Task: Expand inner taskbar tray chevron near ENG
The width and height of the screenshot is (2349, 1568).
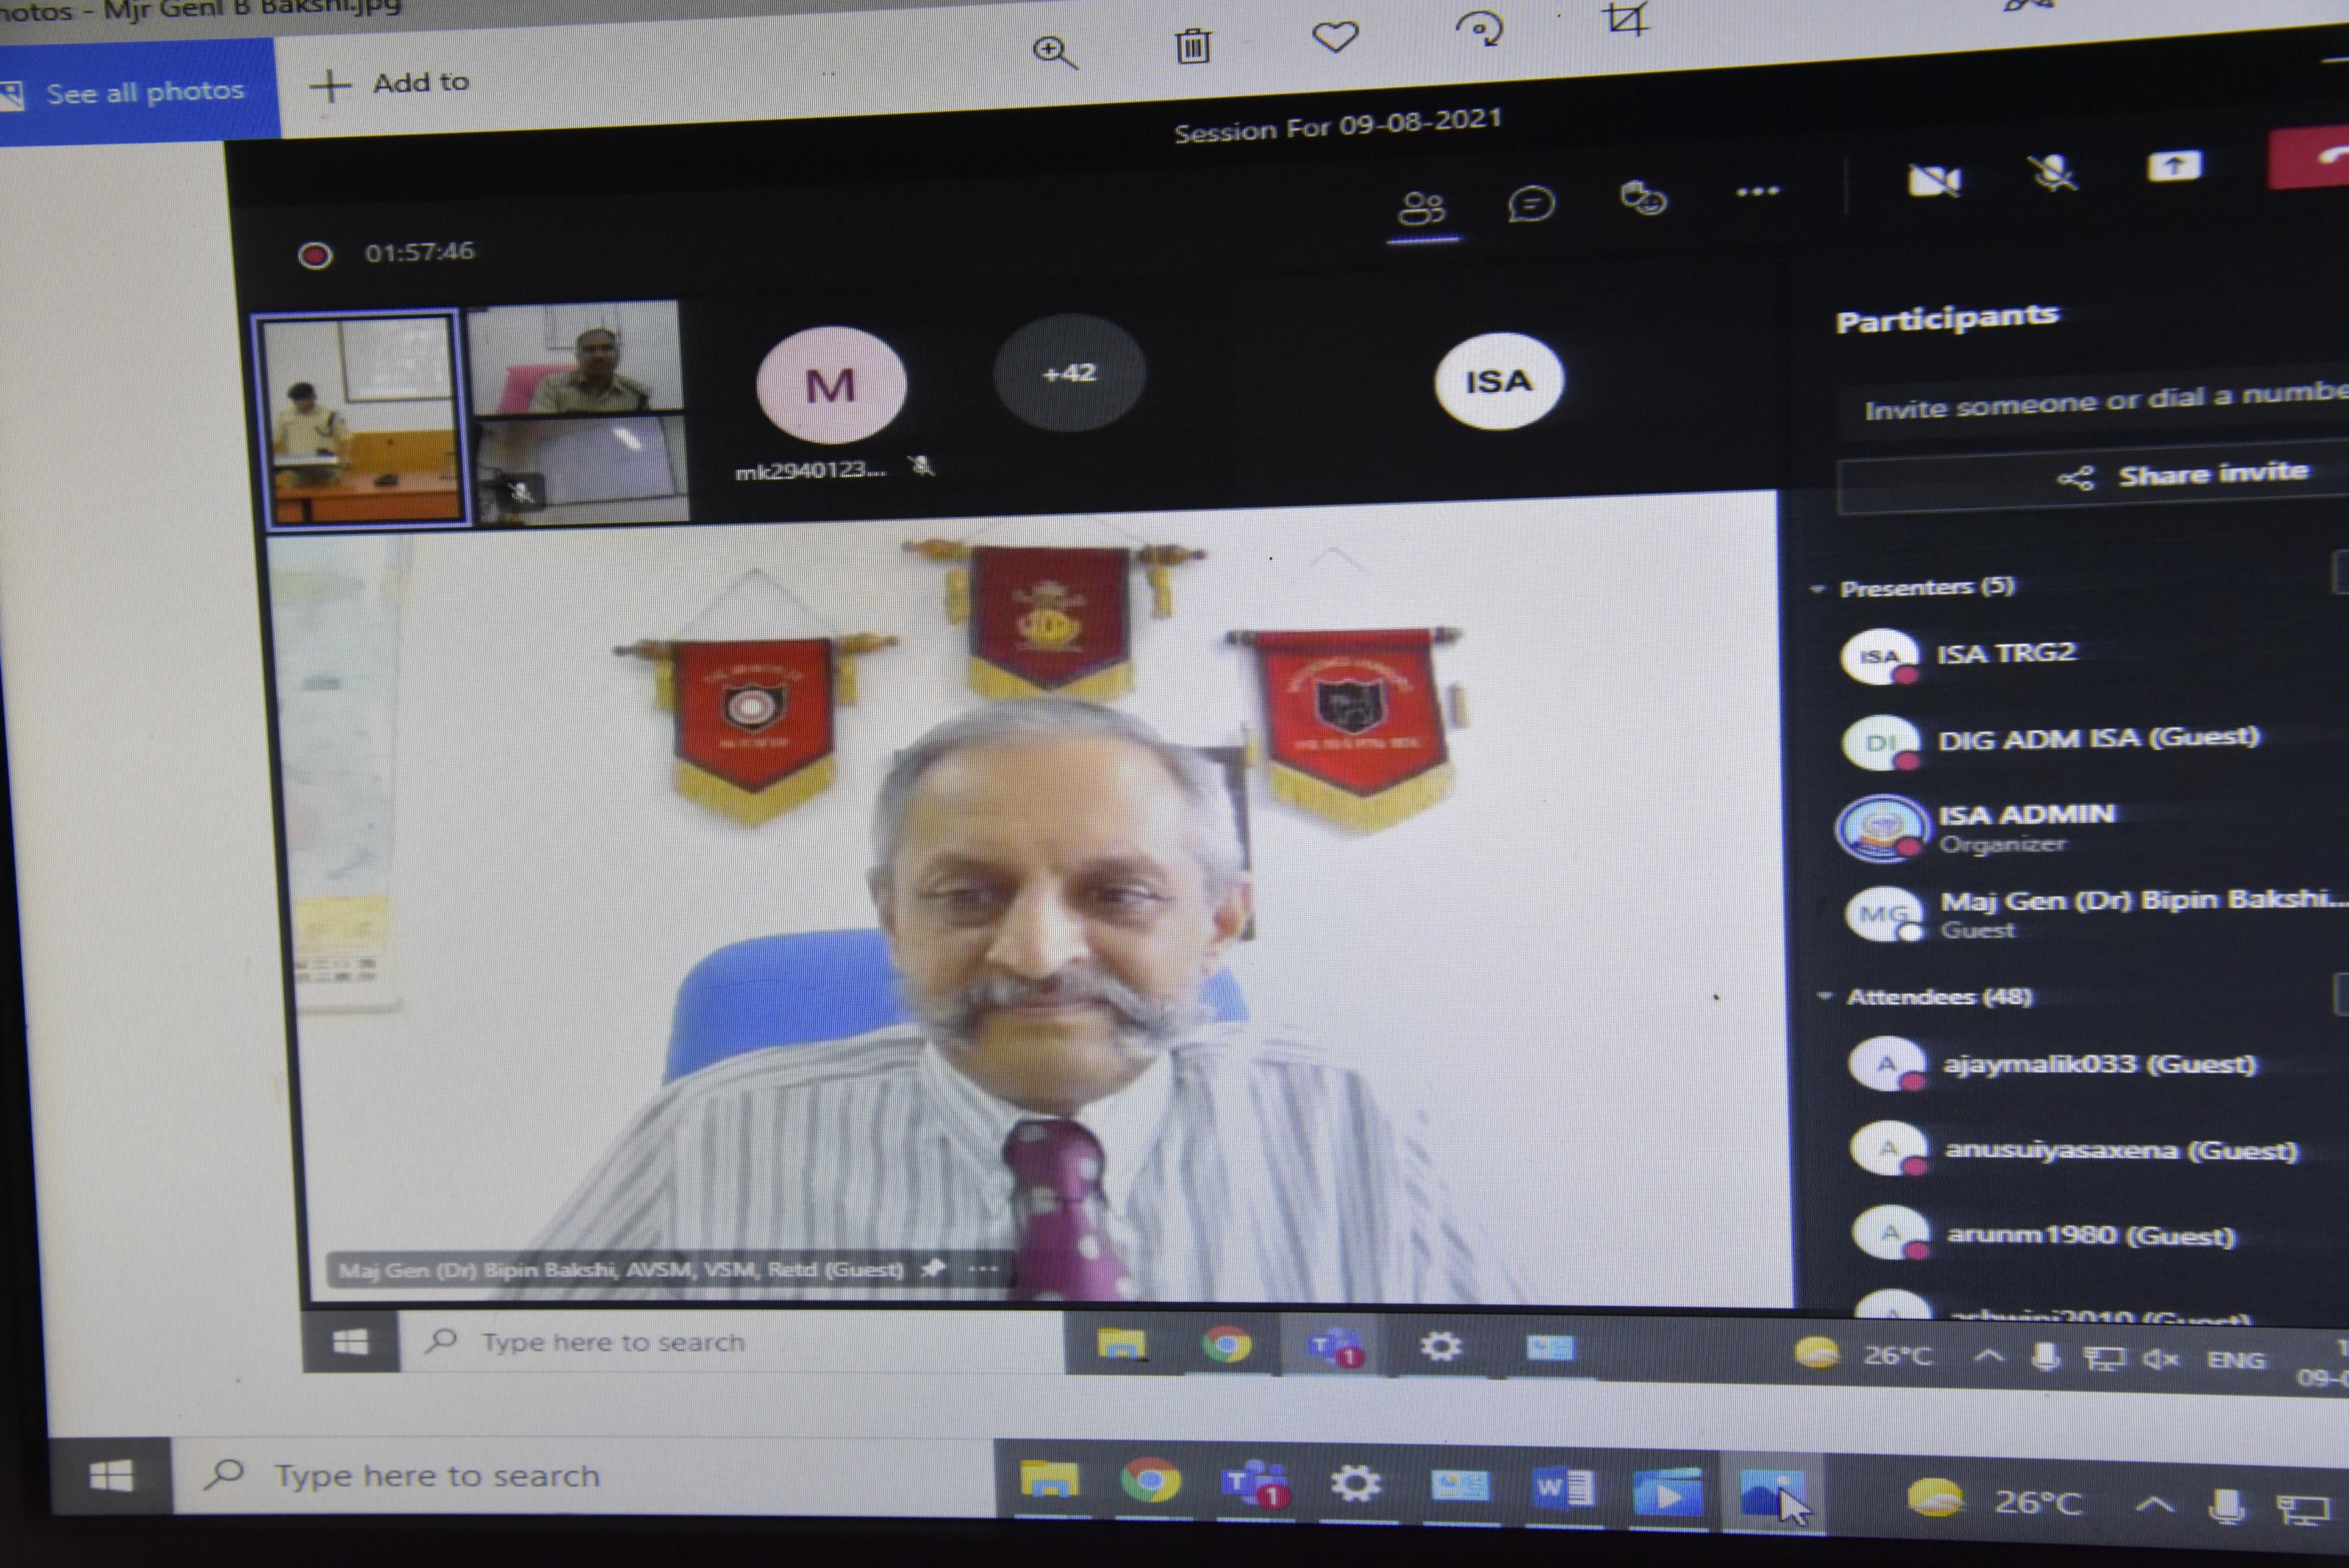Action: point(1988,1357)
